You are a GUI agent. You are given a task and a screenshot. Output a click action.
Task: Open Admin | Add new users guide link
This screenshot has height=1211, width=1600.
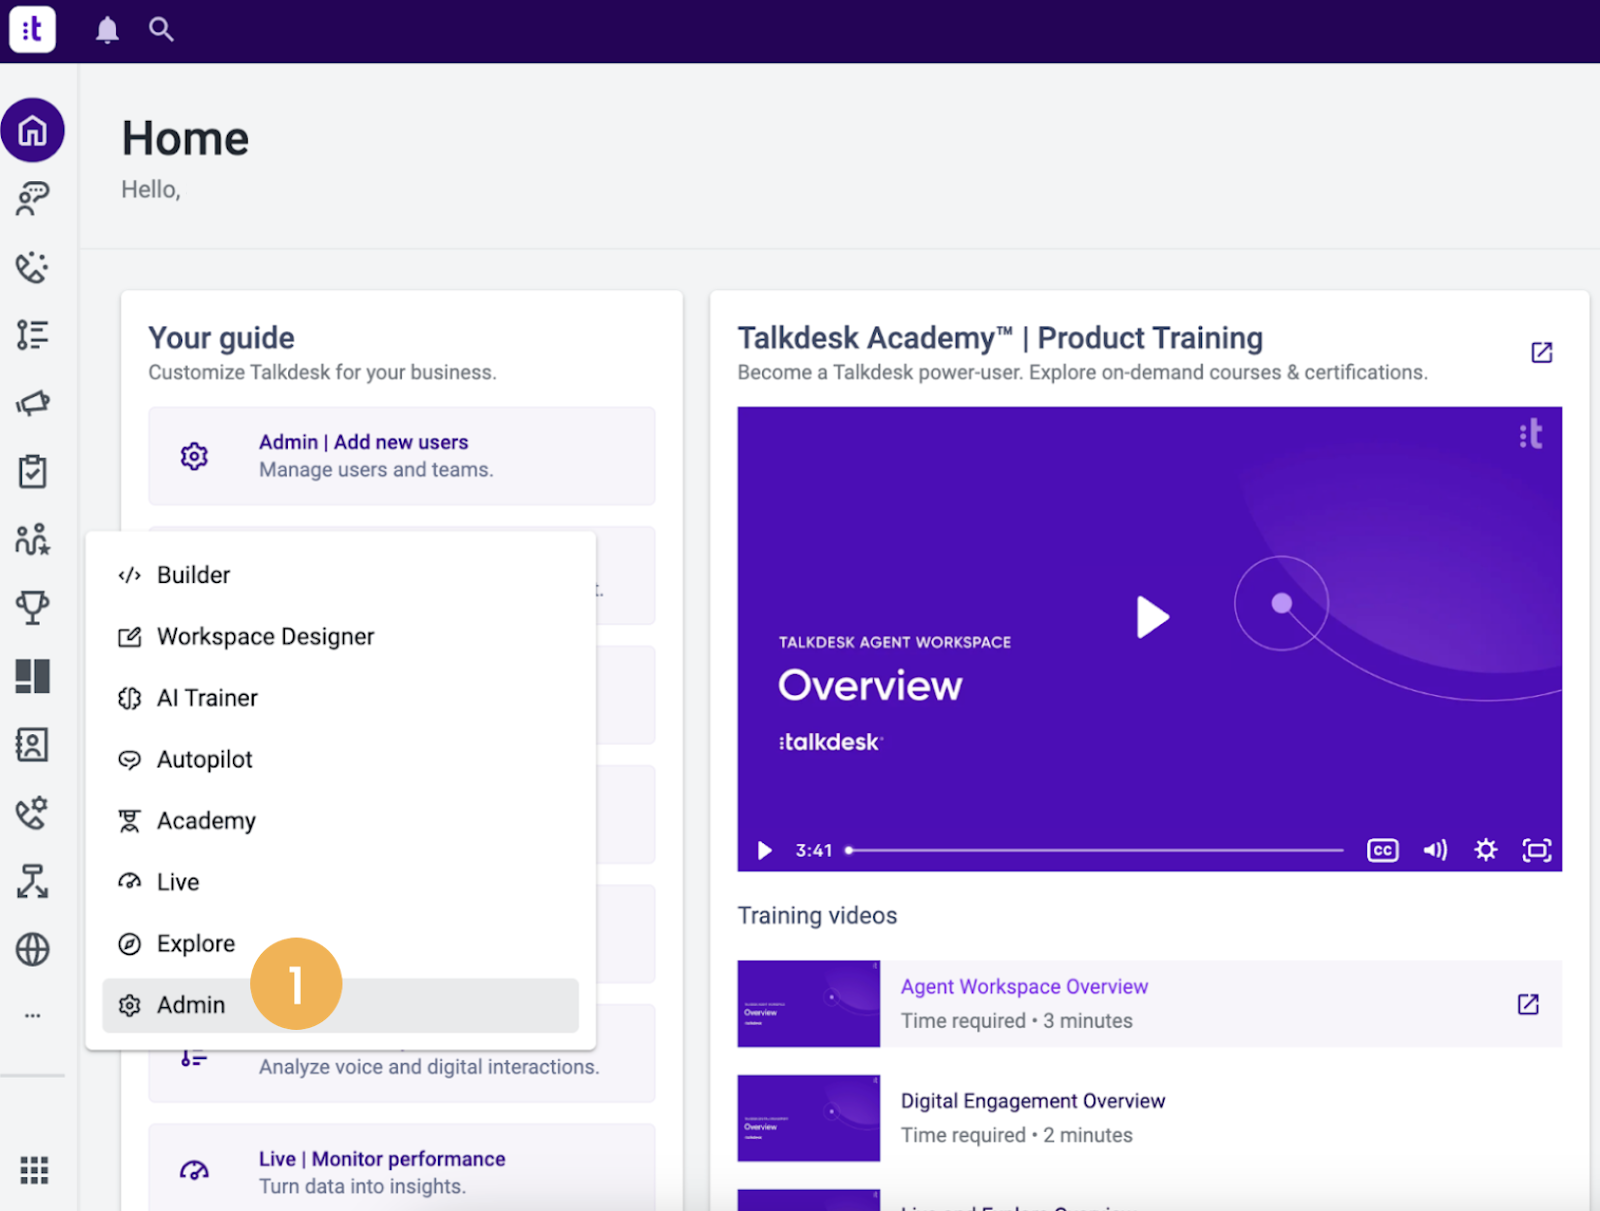point(363,442)
